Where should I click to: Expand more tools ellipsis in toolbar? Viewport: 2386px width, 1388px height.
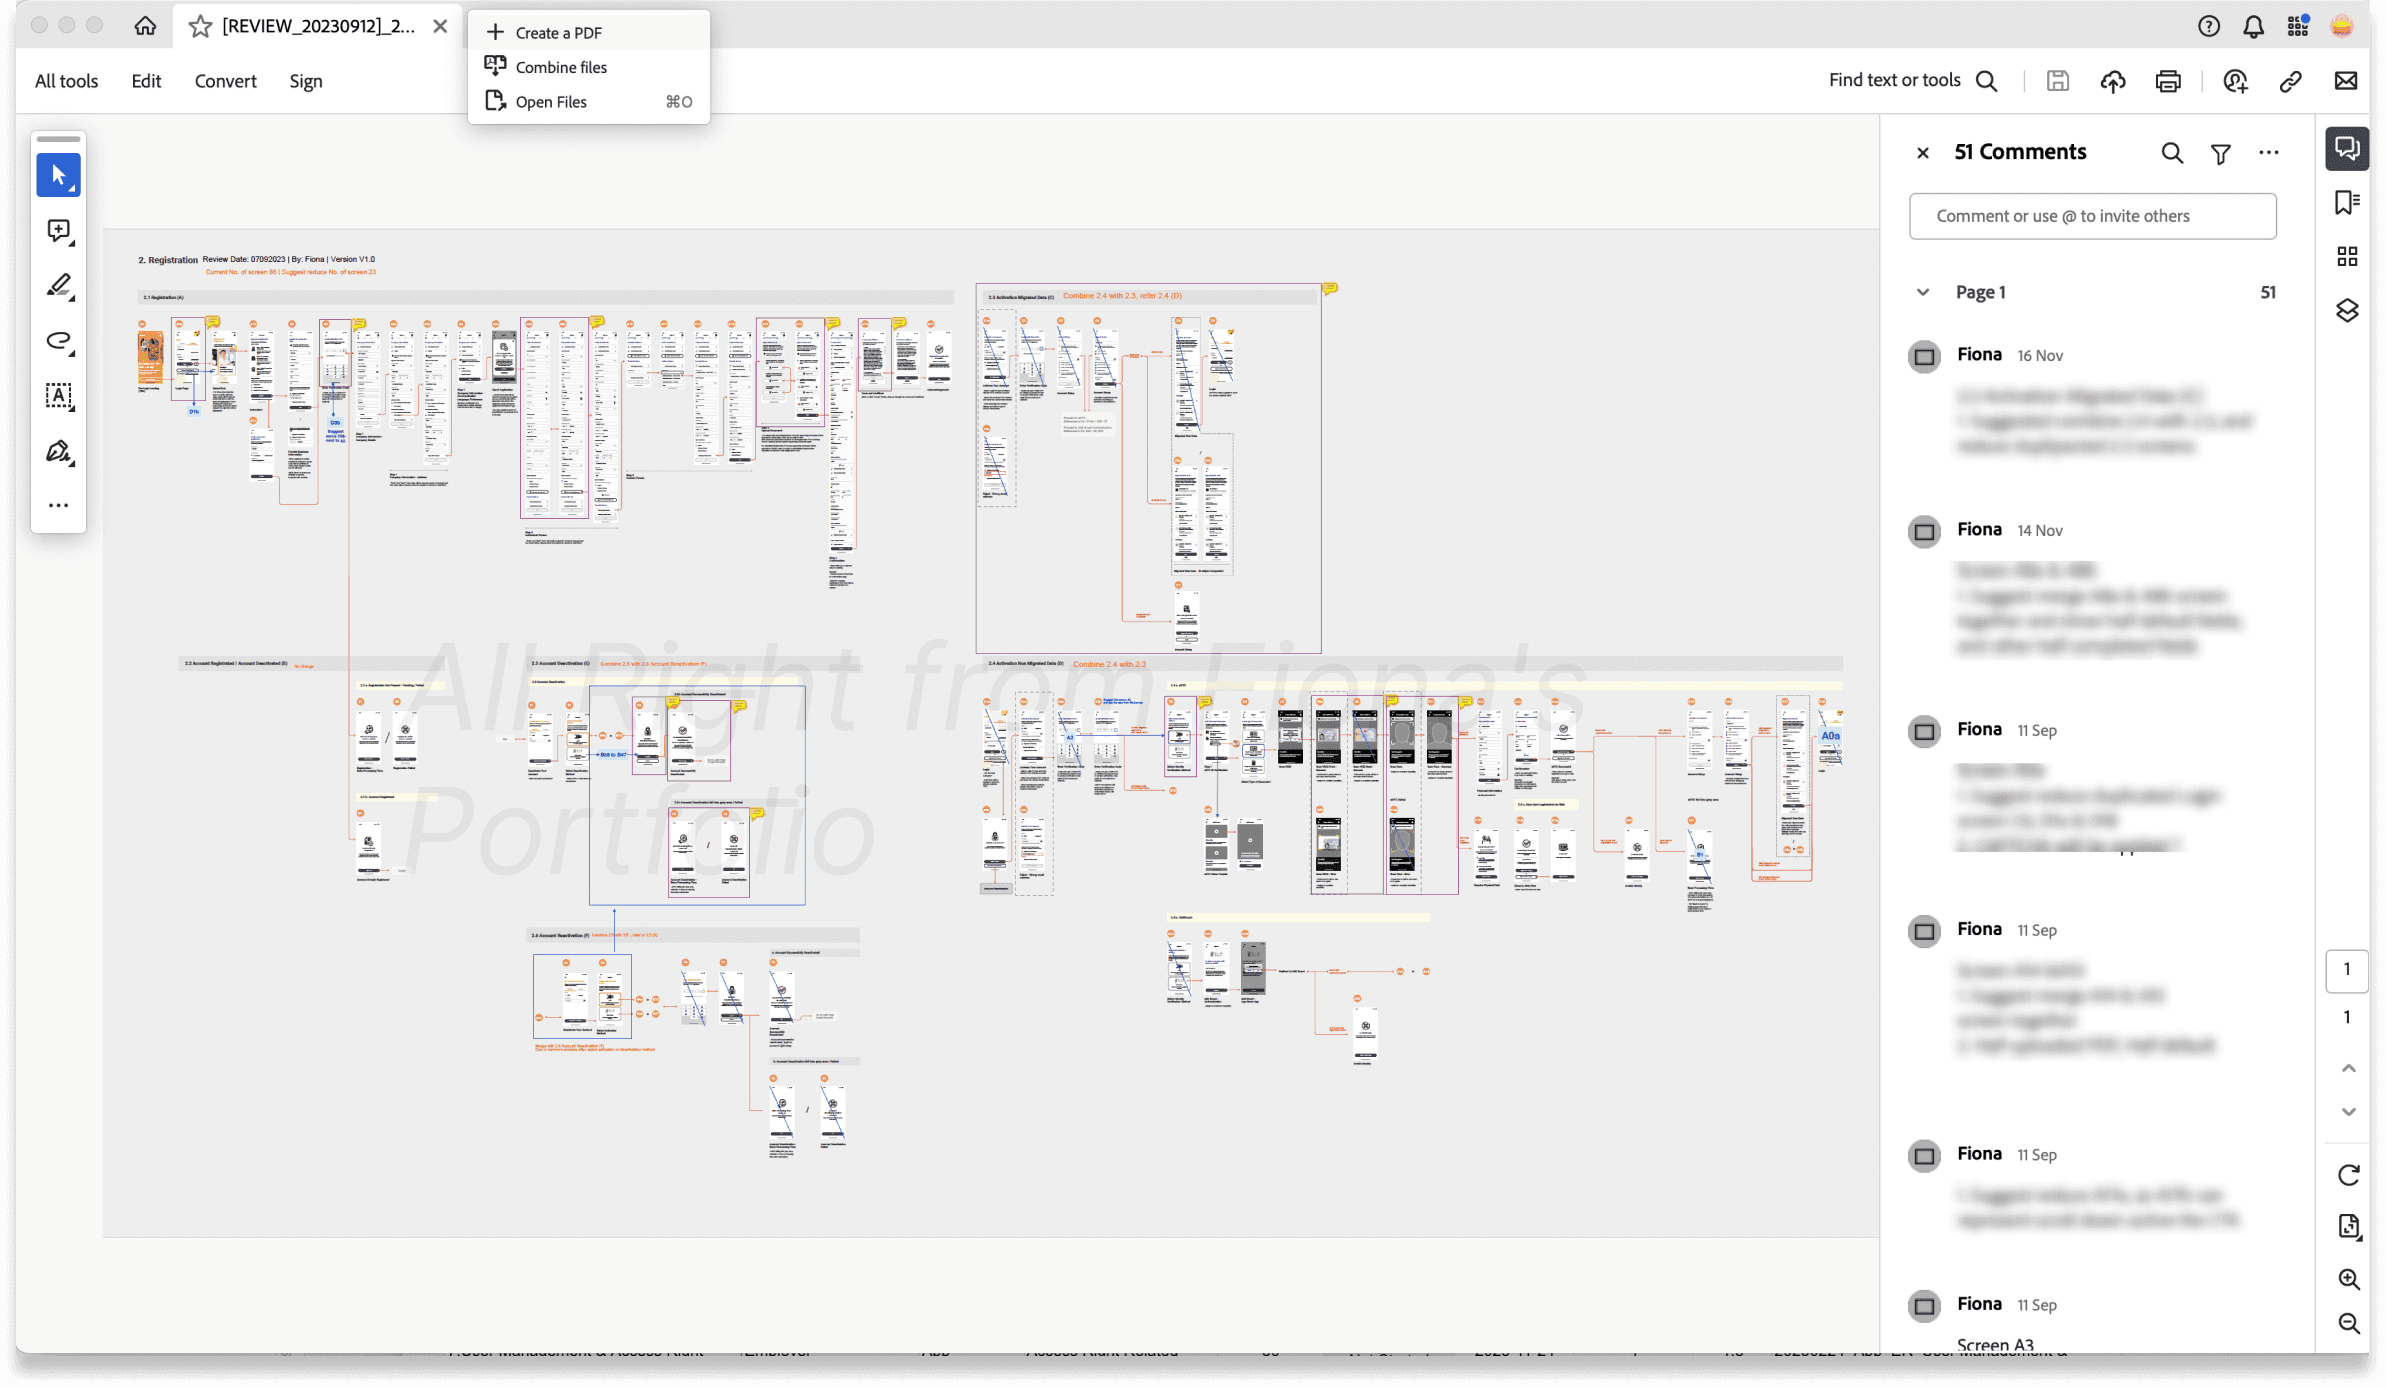[x=58, y=506]
